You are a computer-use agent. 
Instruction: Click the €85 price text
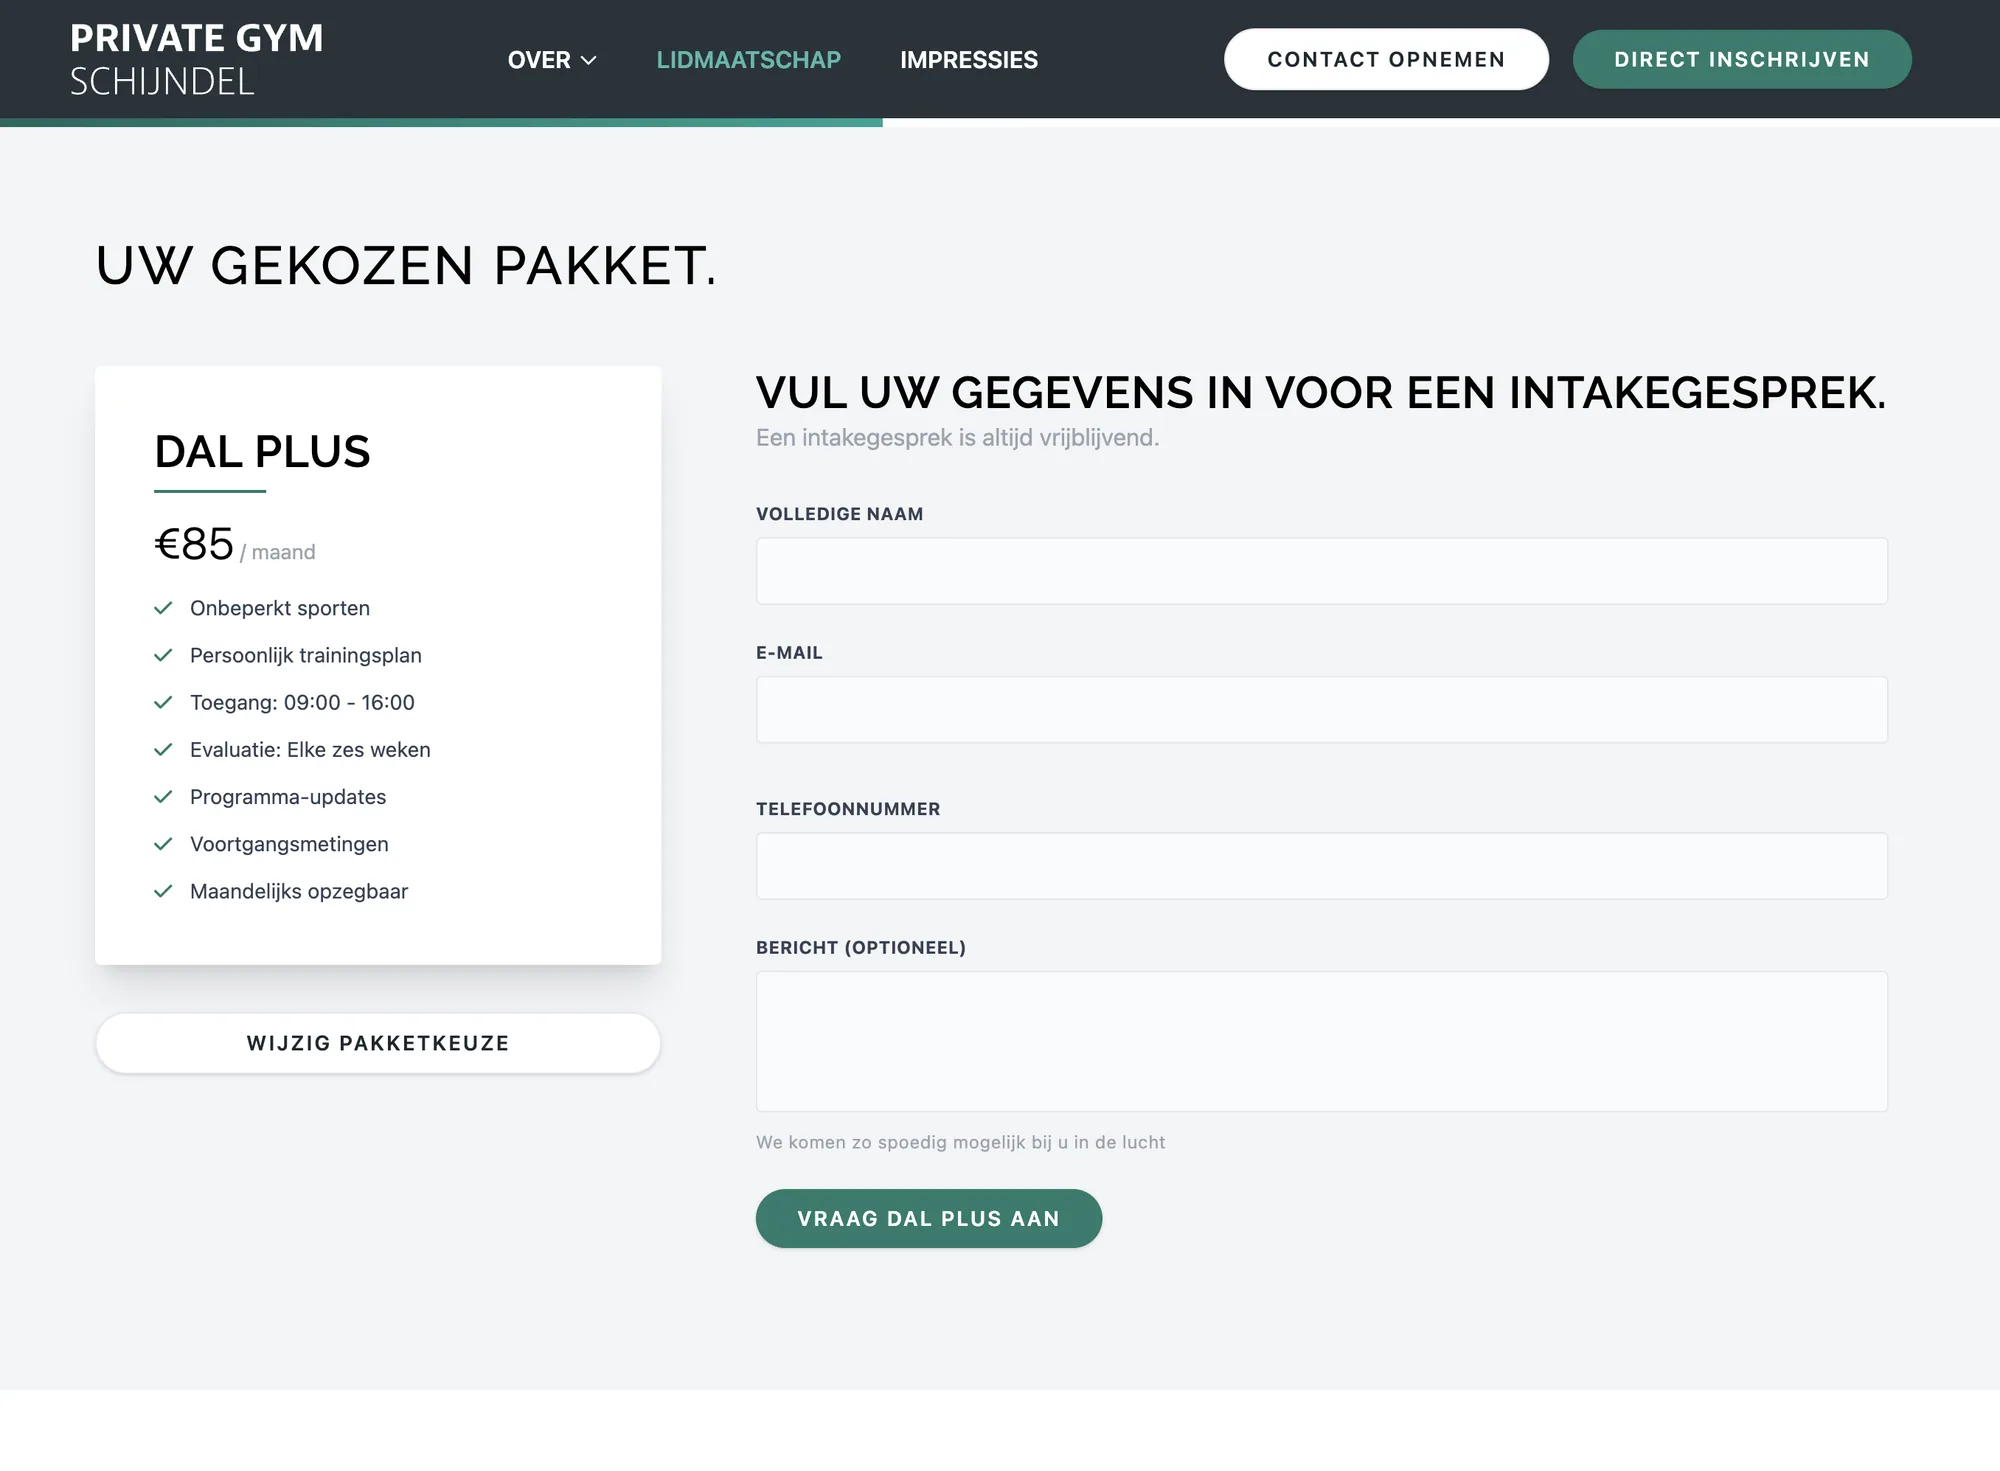pos(194,544)
